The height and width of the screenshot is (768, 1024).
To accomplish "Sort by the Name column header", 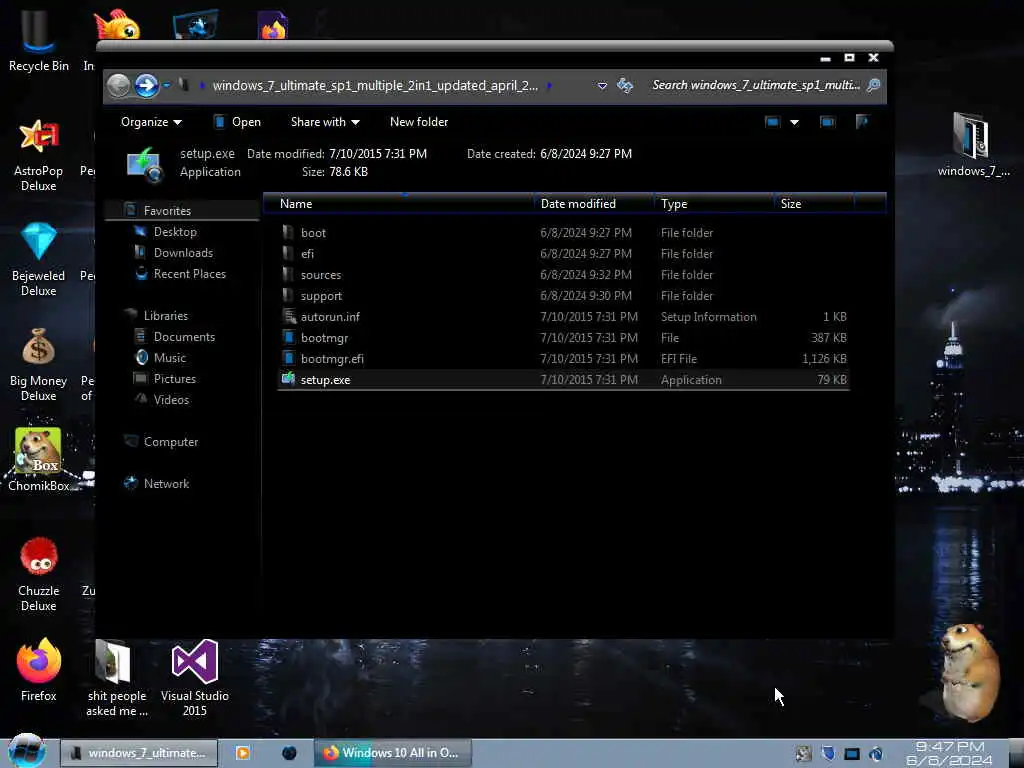I will 400,204.
